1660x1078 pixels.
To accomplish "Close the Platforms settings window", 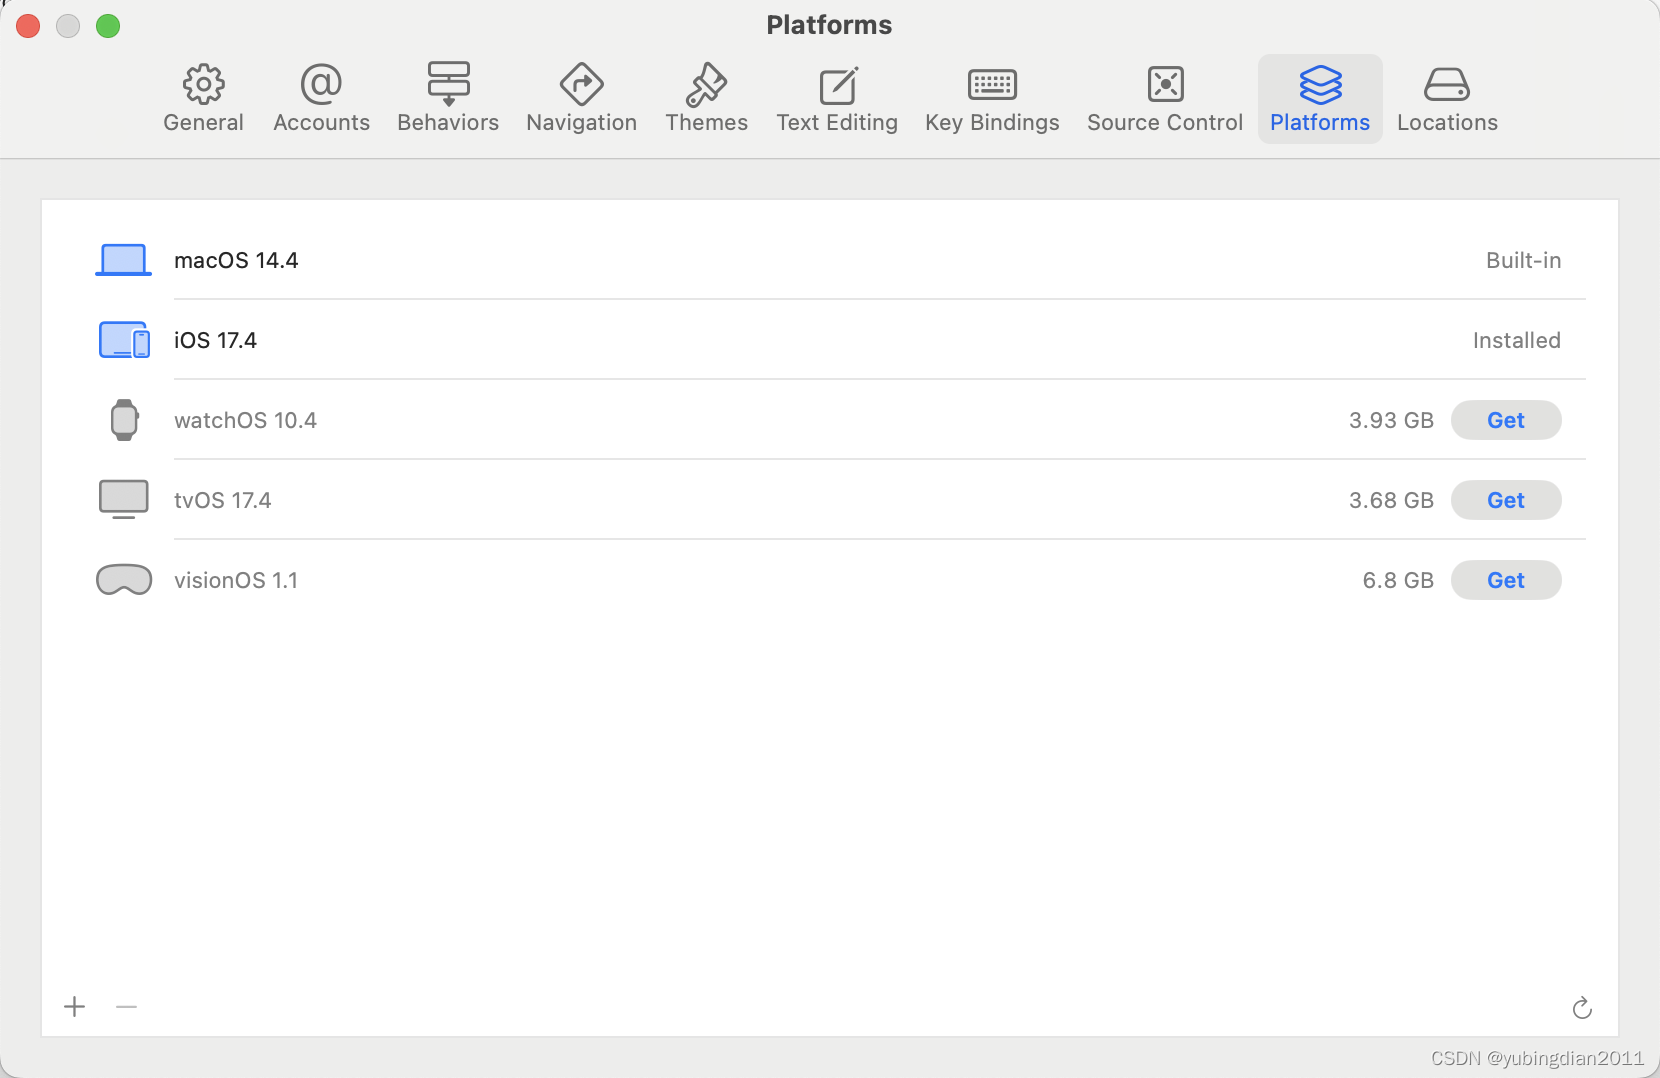I will click(28, 26).
